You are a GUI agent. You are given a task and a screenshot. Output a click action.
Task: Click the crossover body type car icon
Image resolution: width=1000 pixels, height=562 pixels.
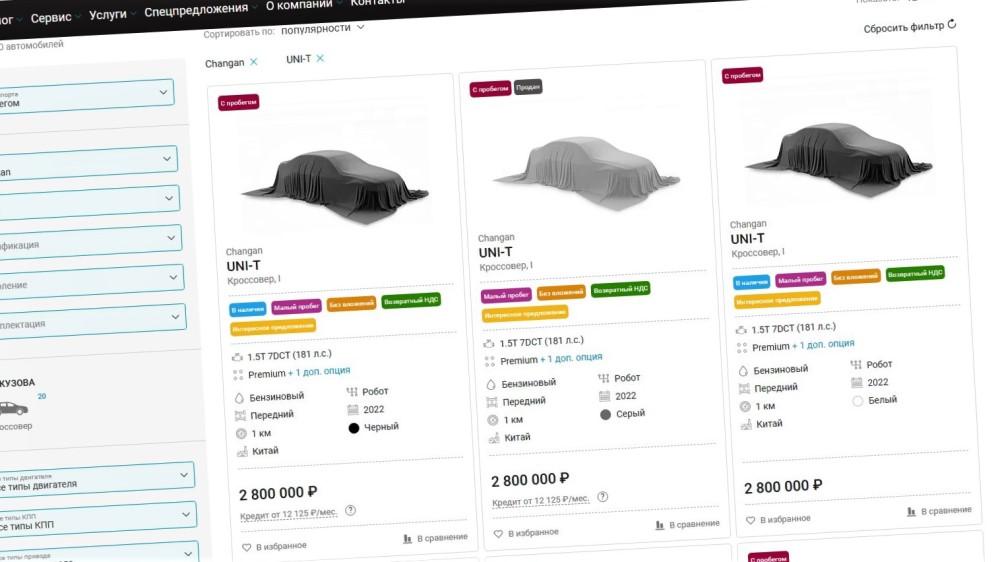pyautogui.click(x=11, y=408)
